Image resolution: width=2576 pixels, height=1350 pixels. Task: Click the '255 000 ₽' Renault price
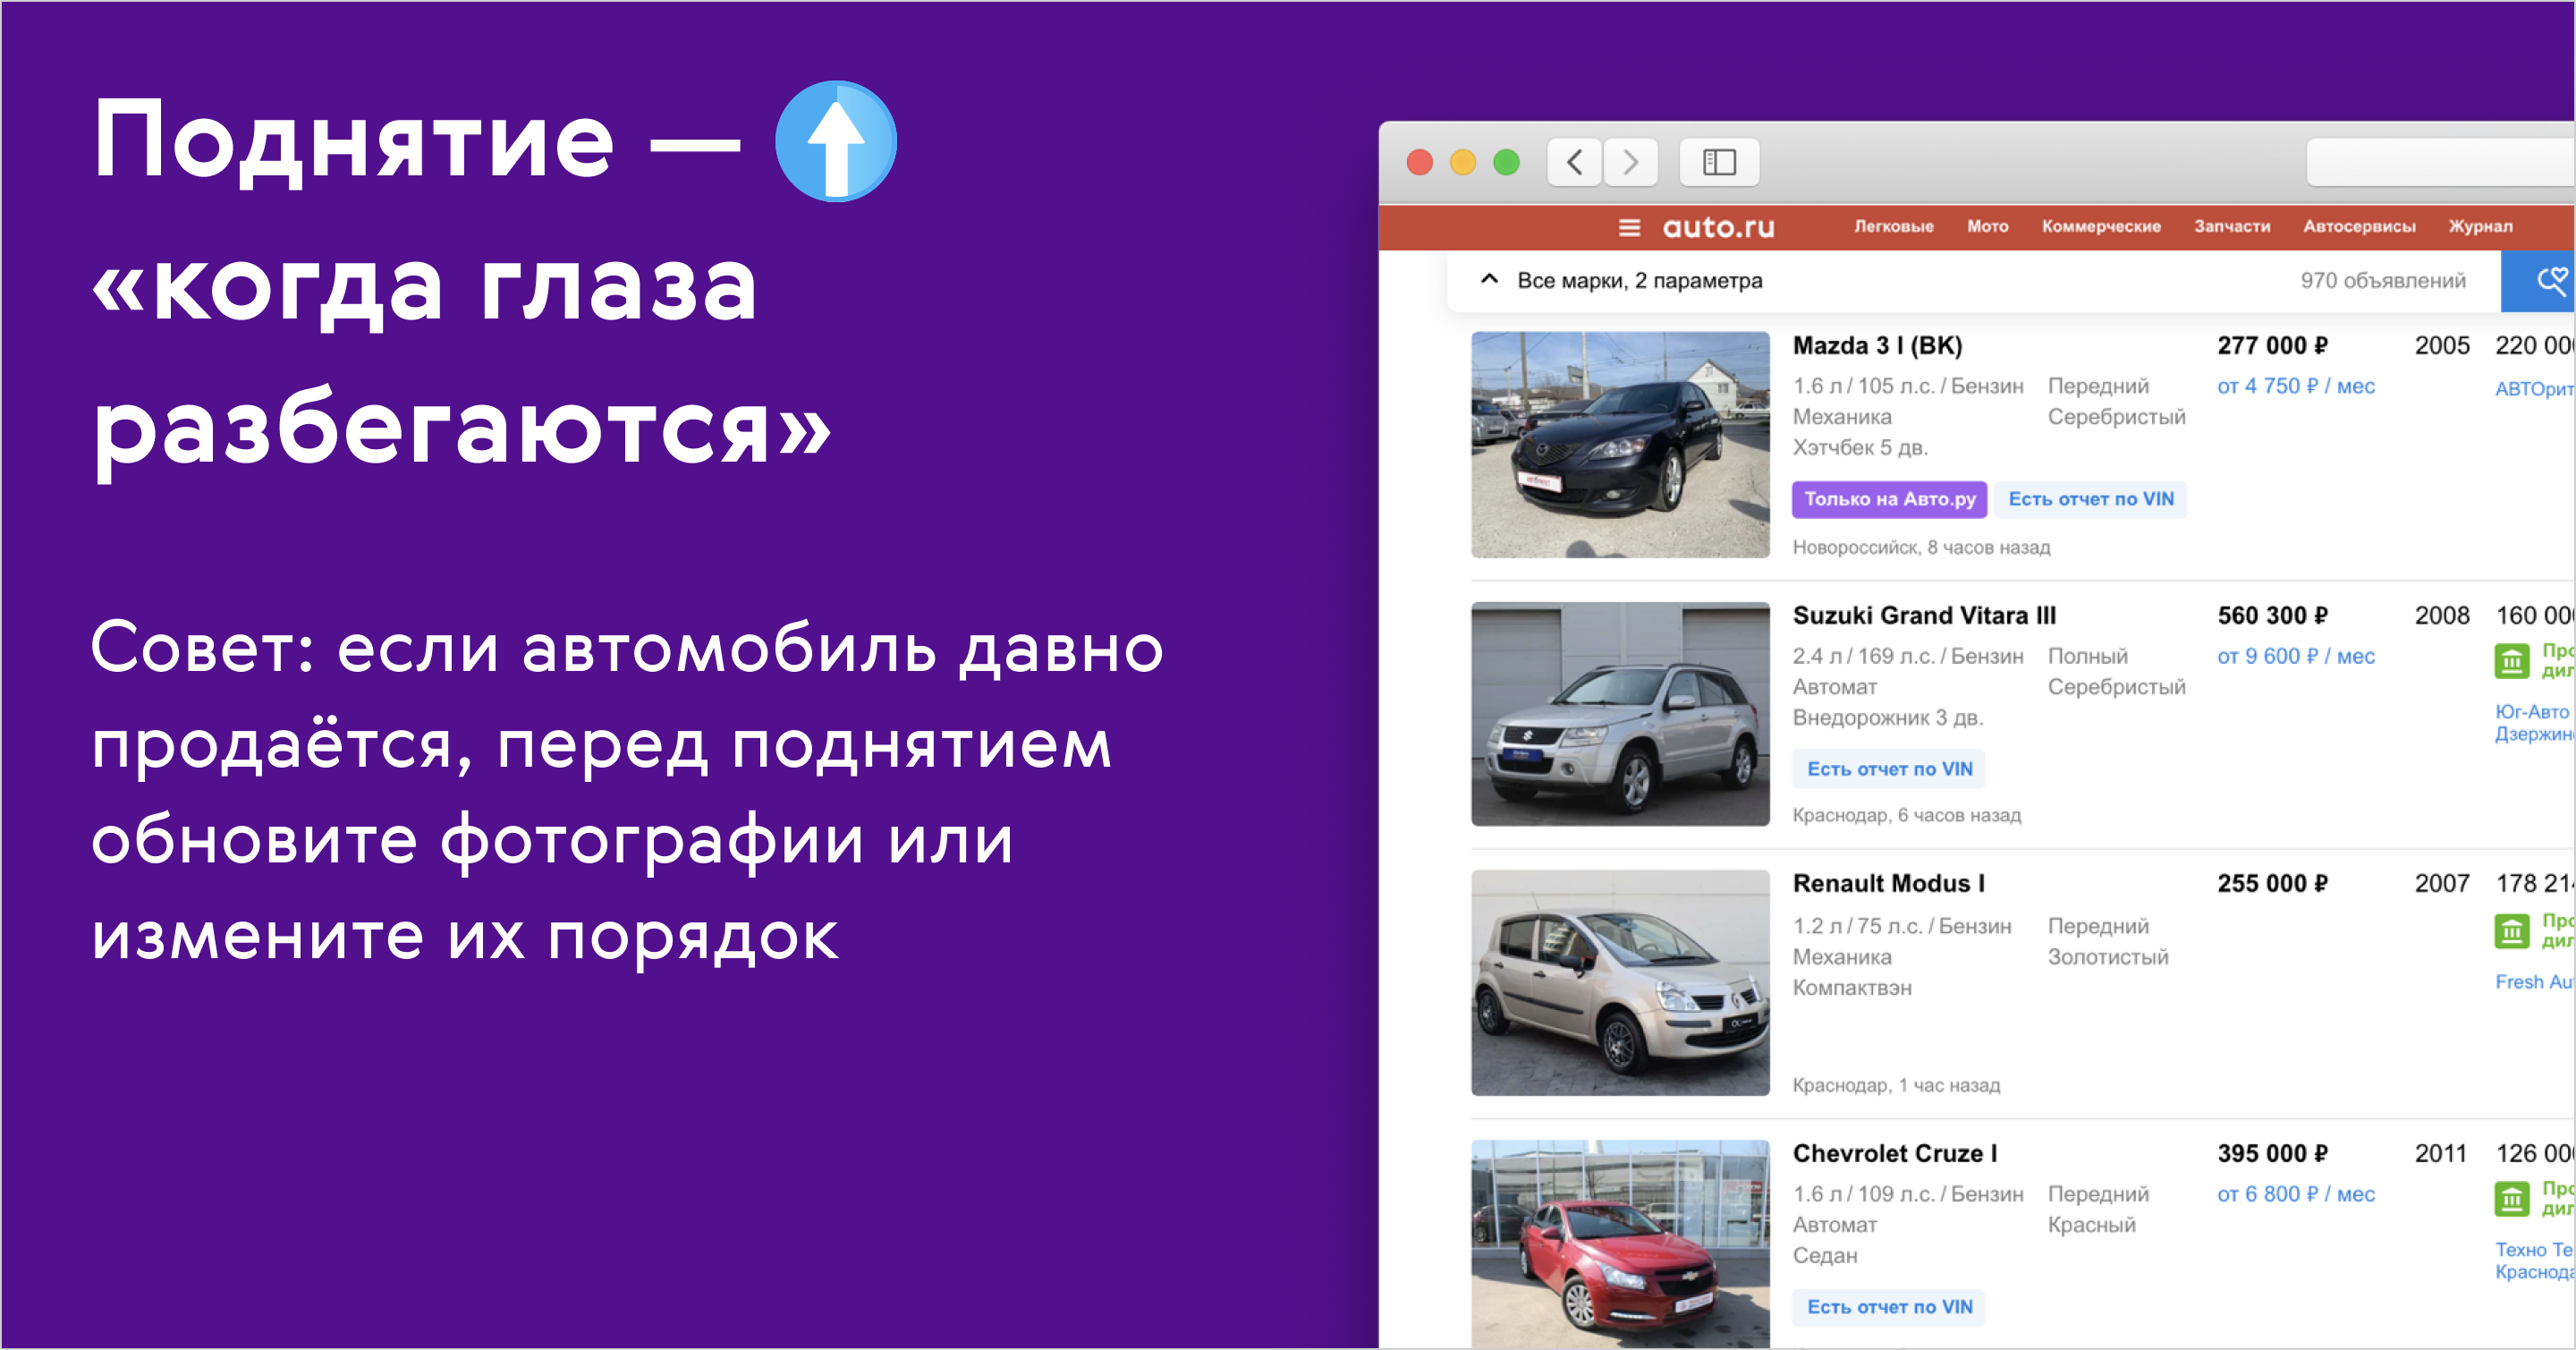point(2272,884)
